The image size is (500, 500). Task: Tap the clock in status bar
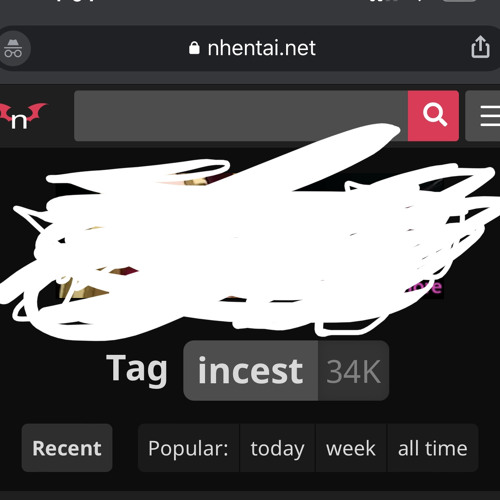tap(75, 1)
